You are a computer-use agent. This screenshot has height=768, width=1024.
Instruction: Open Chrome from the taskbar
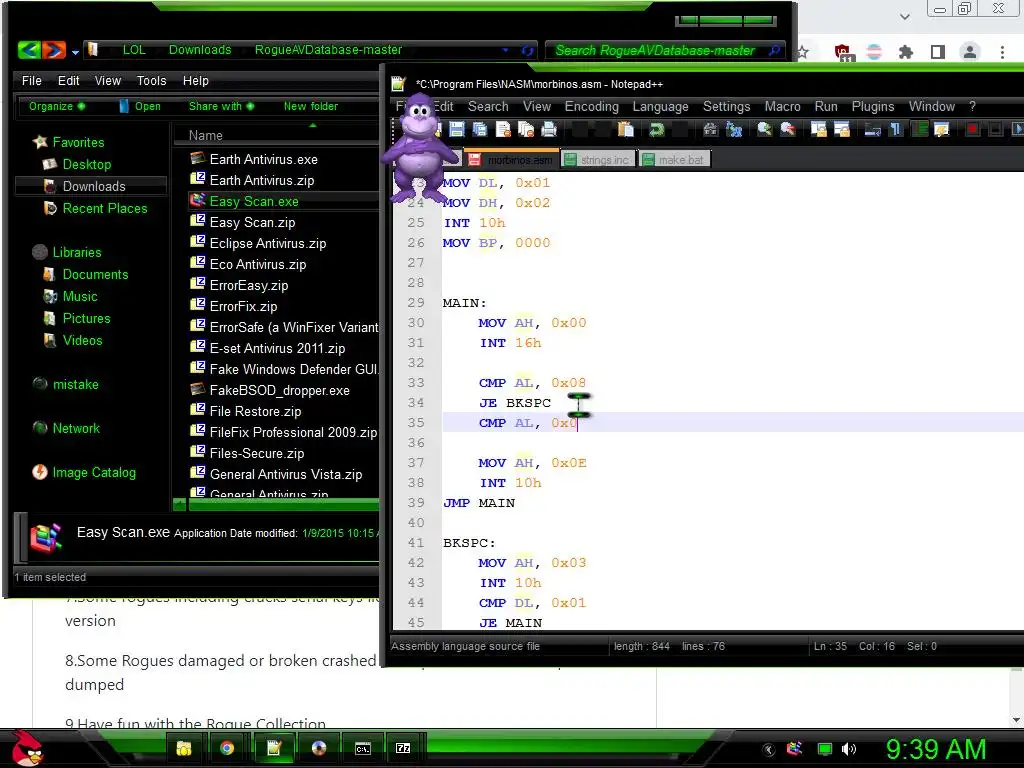coord(227,748)
